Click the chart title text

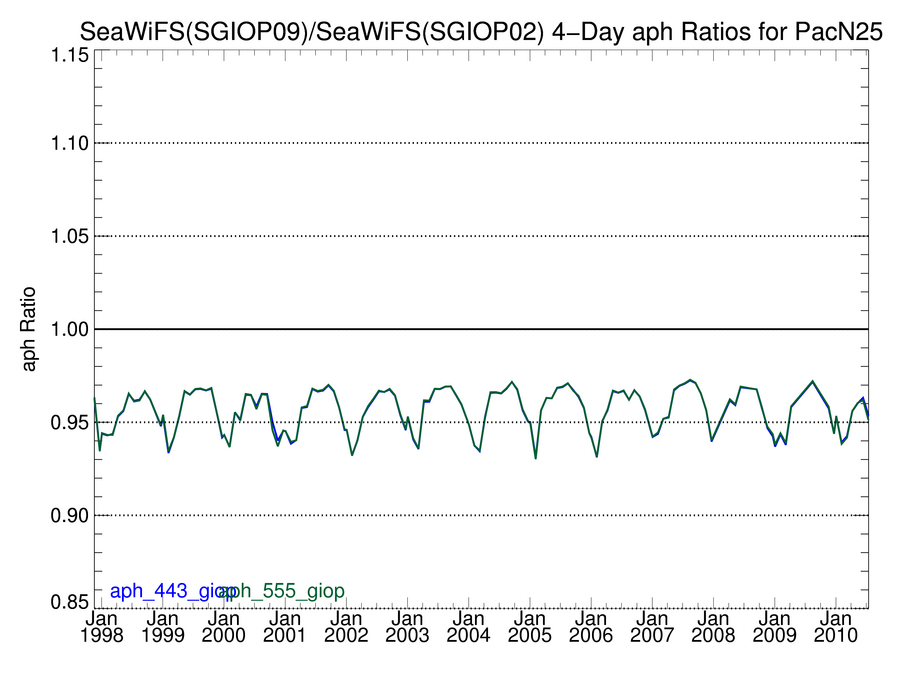pos(481,32)
